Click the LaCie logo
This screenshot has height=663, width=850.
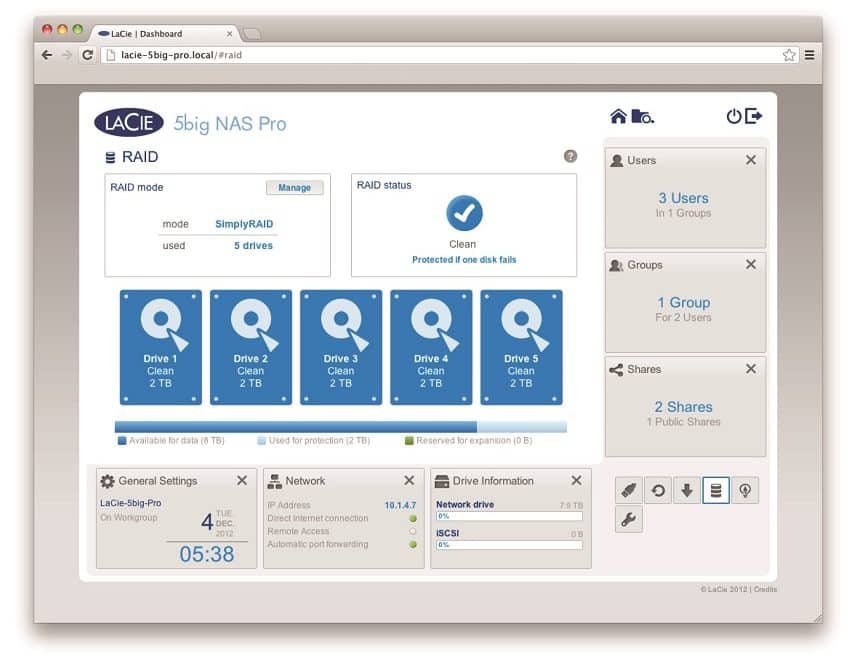point(129,123)
